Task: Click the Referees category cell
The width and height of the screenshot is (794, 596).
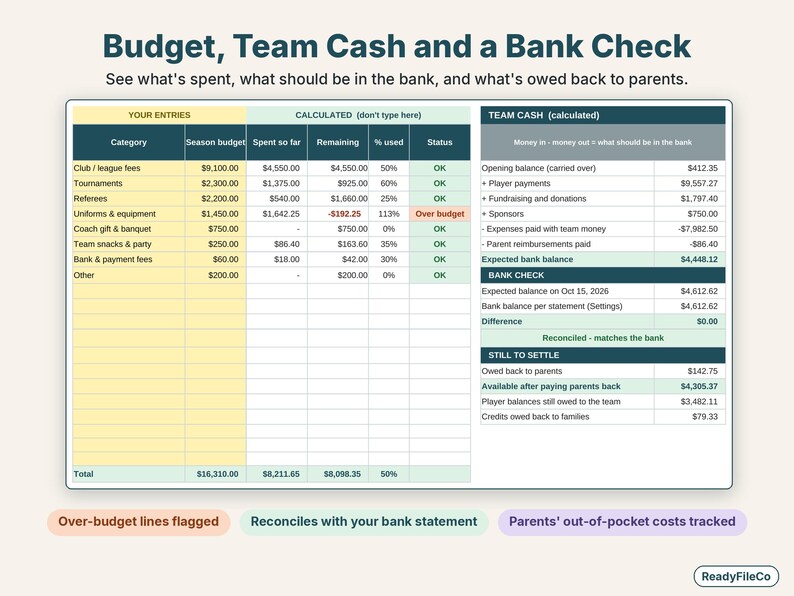Action: point(129,198)
